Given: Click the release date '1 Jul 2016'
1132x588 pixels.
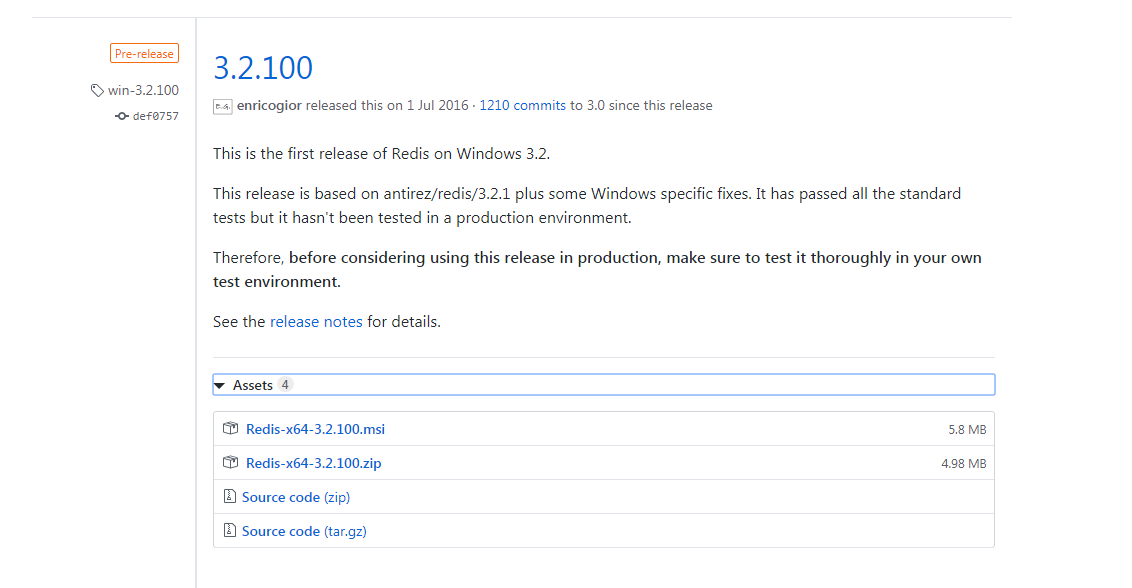Looking at the screenshot, I should (x=437, y=105).
